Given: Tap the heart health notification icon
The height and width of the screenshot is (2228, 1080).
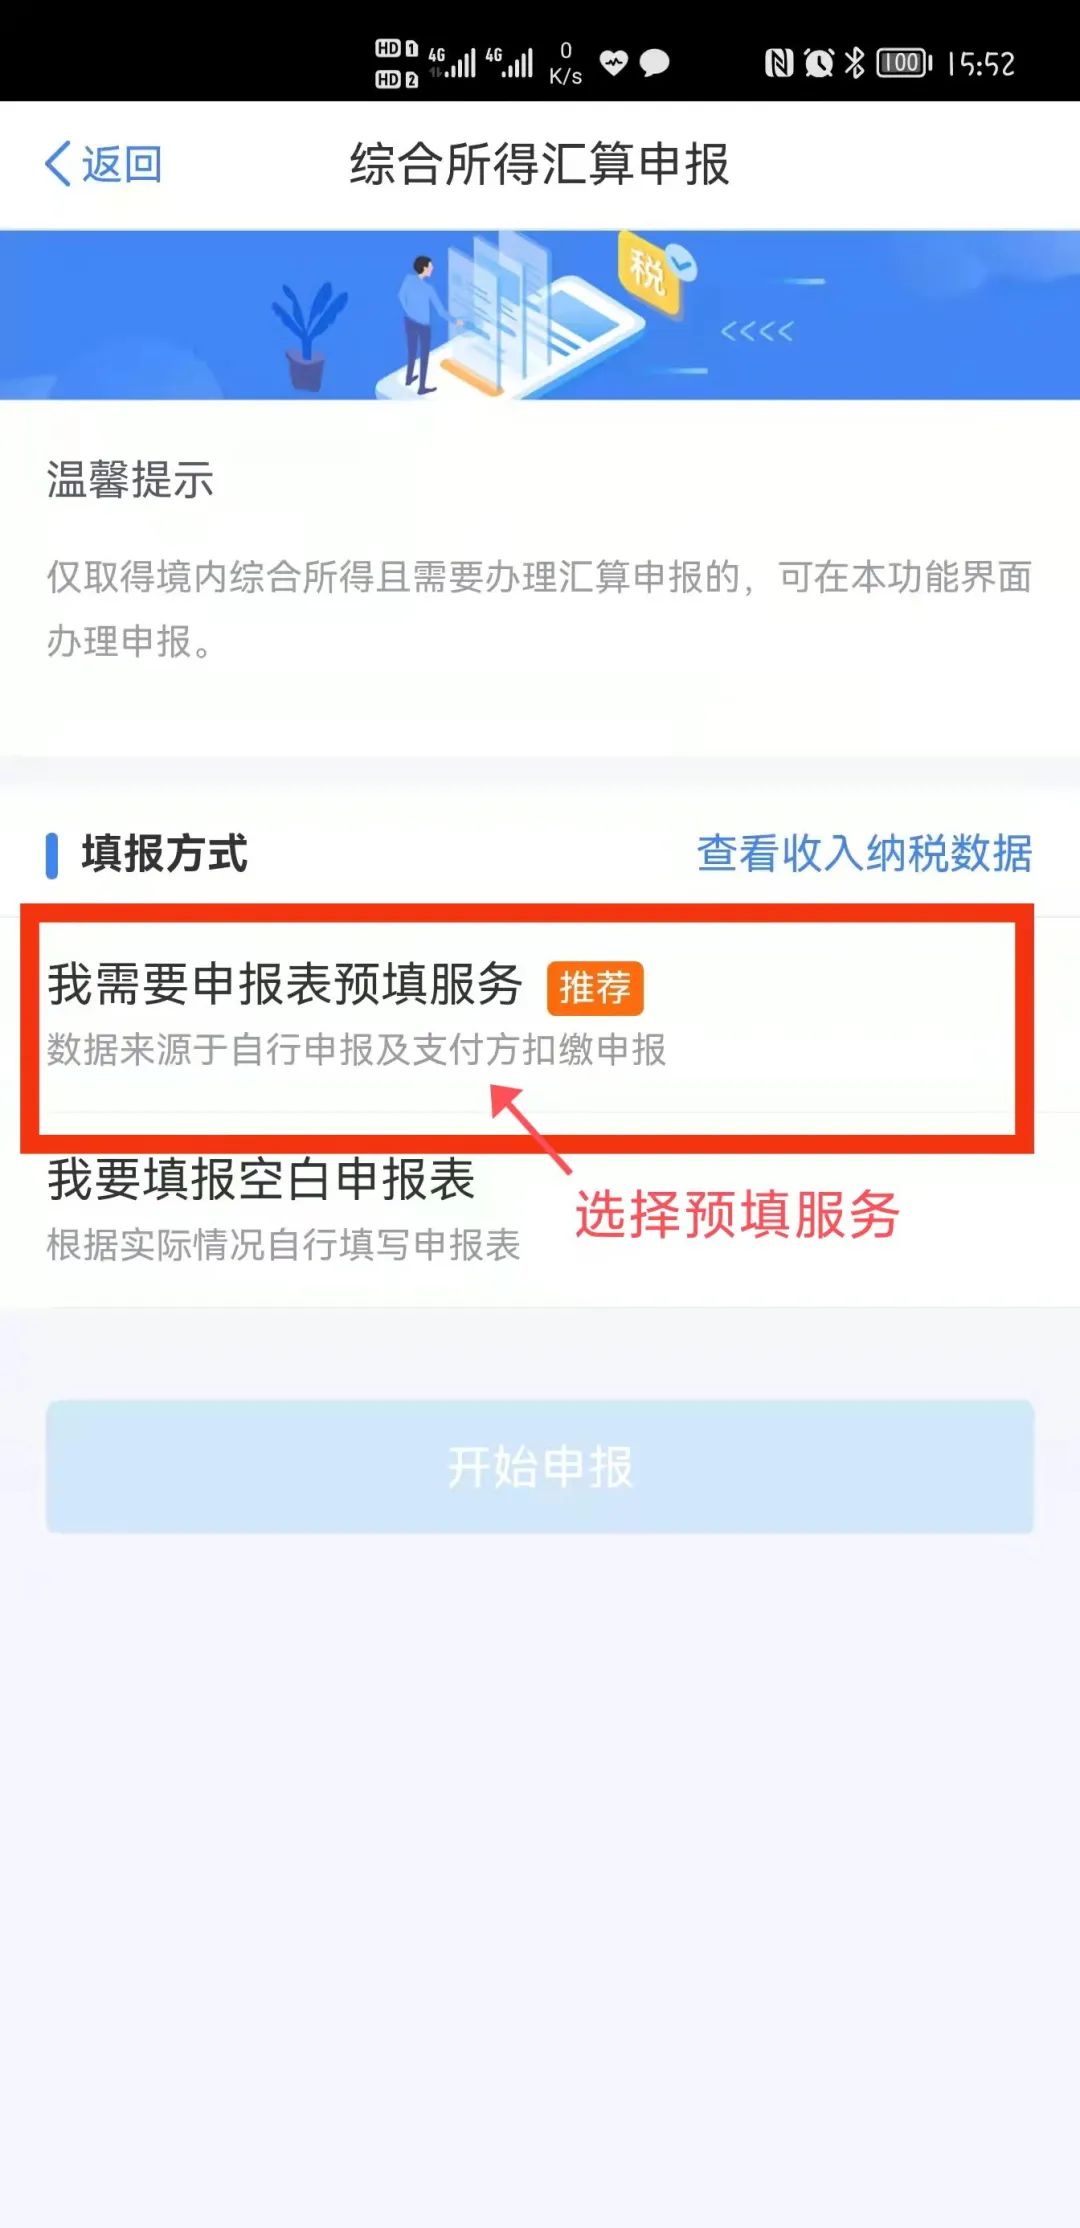Looking at the screenshot, I should (613, 64).
